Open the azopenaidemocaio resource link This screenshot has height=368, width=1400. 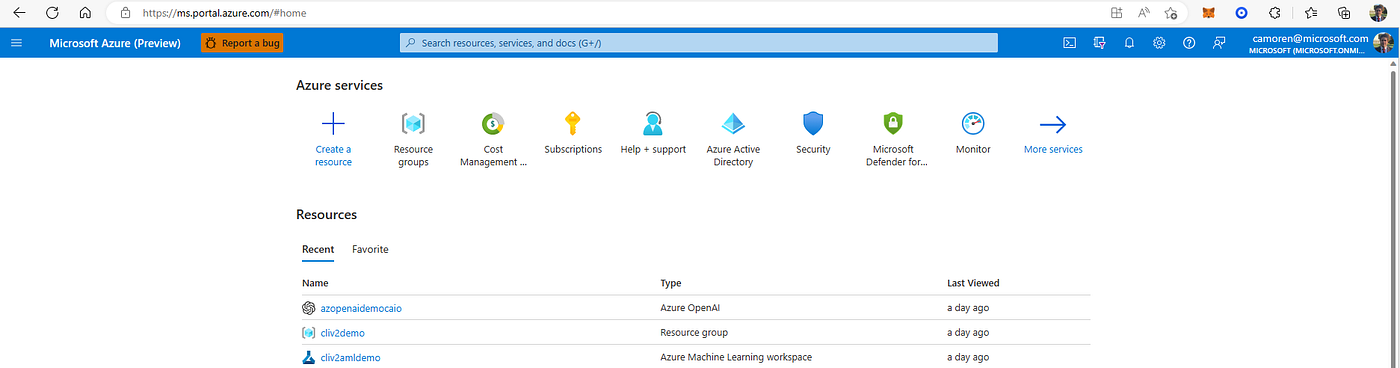point(361,308)
